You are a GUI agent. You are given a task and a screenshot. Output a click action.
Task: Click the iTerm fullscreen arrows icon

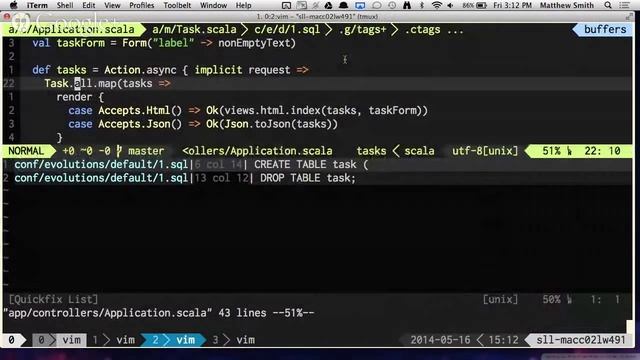[x=629, y=17]
